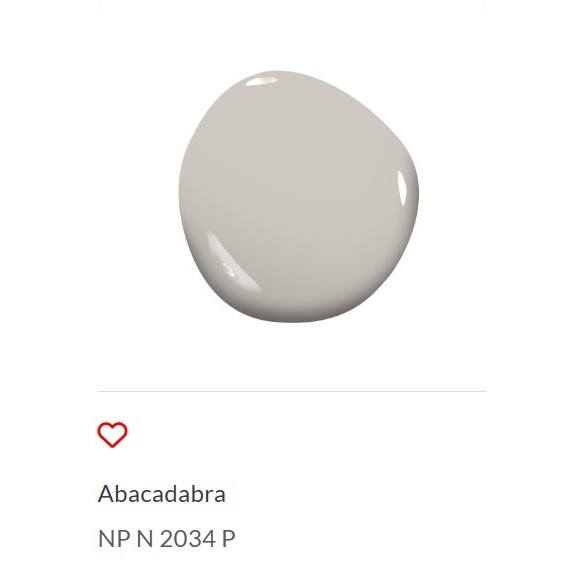This screenshot has width=580, height=580.
Task: Add Abacadabra to favorites via heart
Action: coord(112,435)
